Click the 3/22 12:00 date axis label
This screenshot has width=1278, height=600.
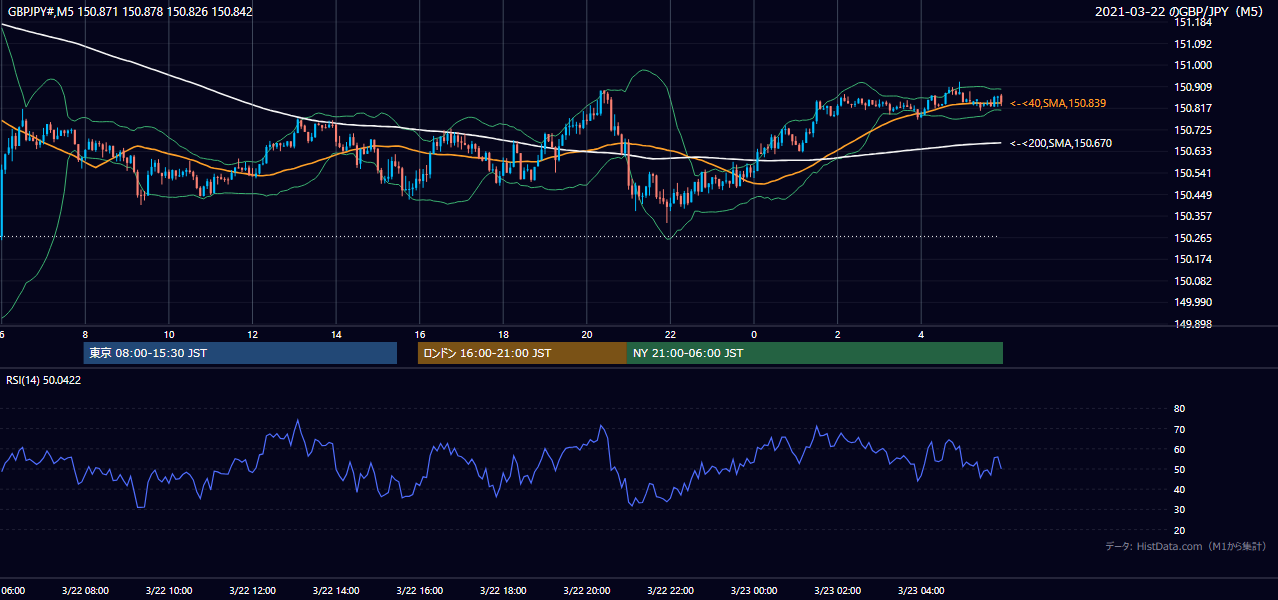click(251, 591)
